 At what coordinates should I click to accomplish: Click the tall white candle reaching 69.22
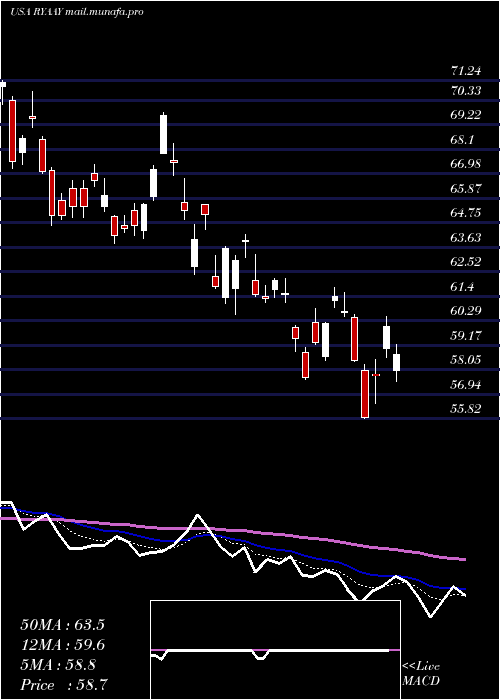163,134
